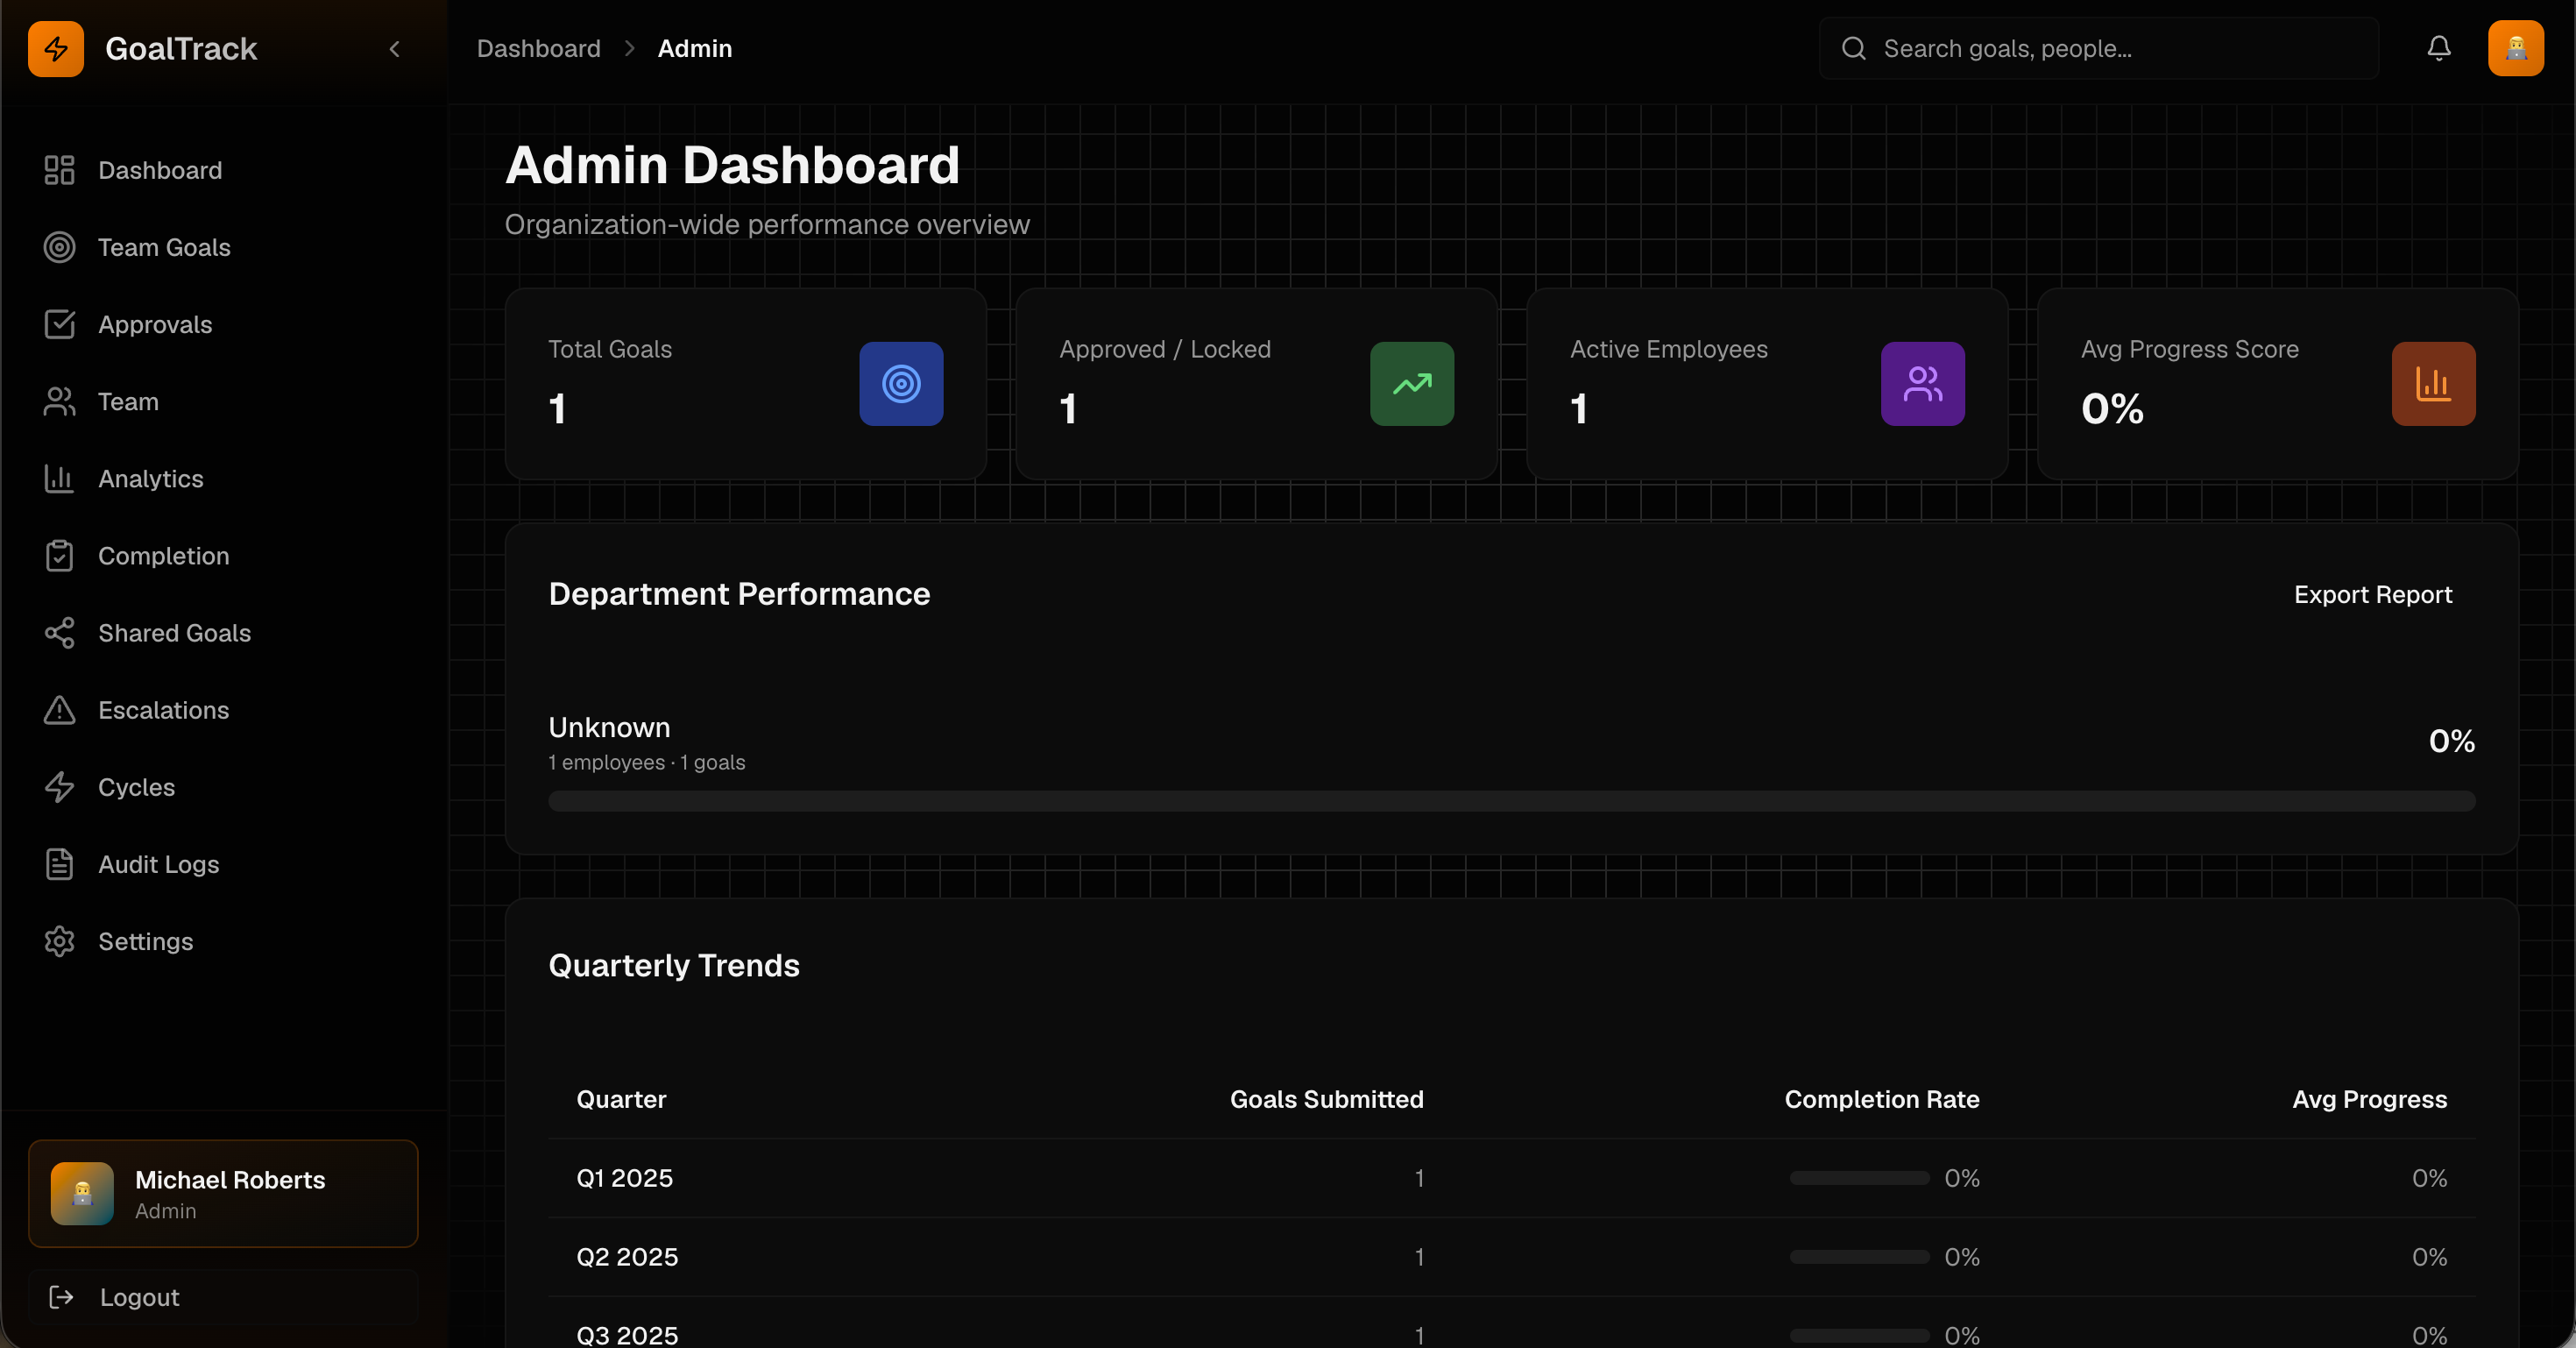
Task: Click the Admin breadcrumb
Action: (694, 48)
